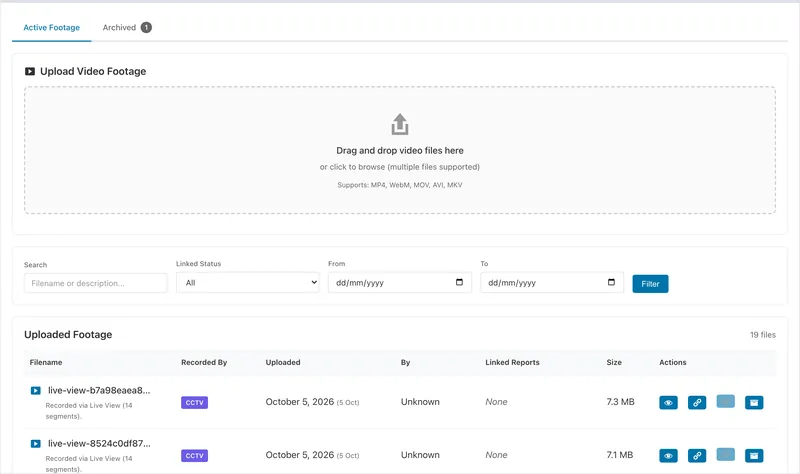Click the disabled blank action for live-view-b7a98eaea8
The width and height of the screenshot is (800, 474).
pos(725,401)
